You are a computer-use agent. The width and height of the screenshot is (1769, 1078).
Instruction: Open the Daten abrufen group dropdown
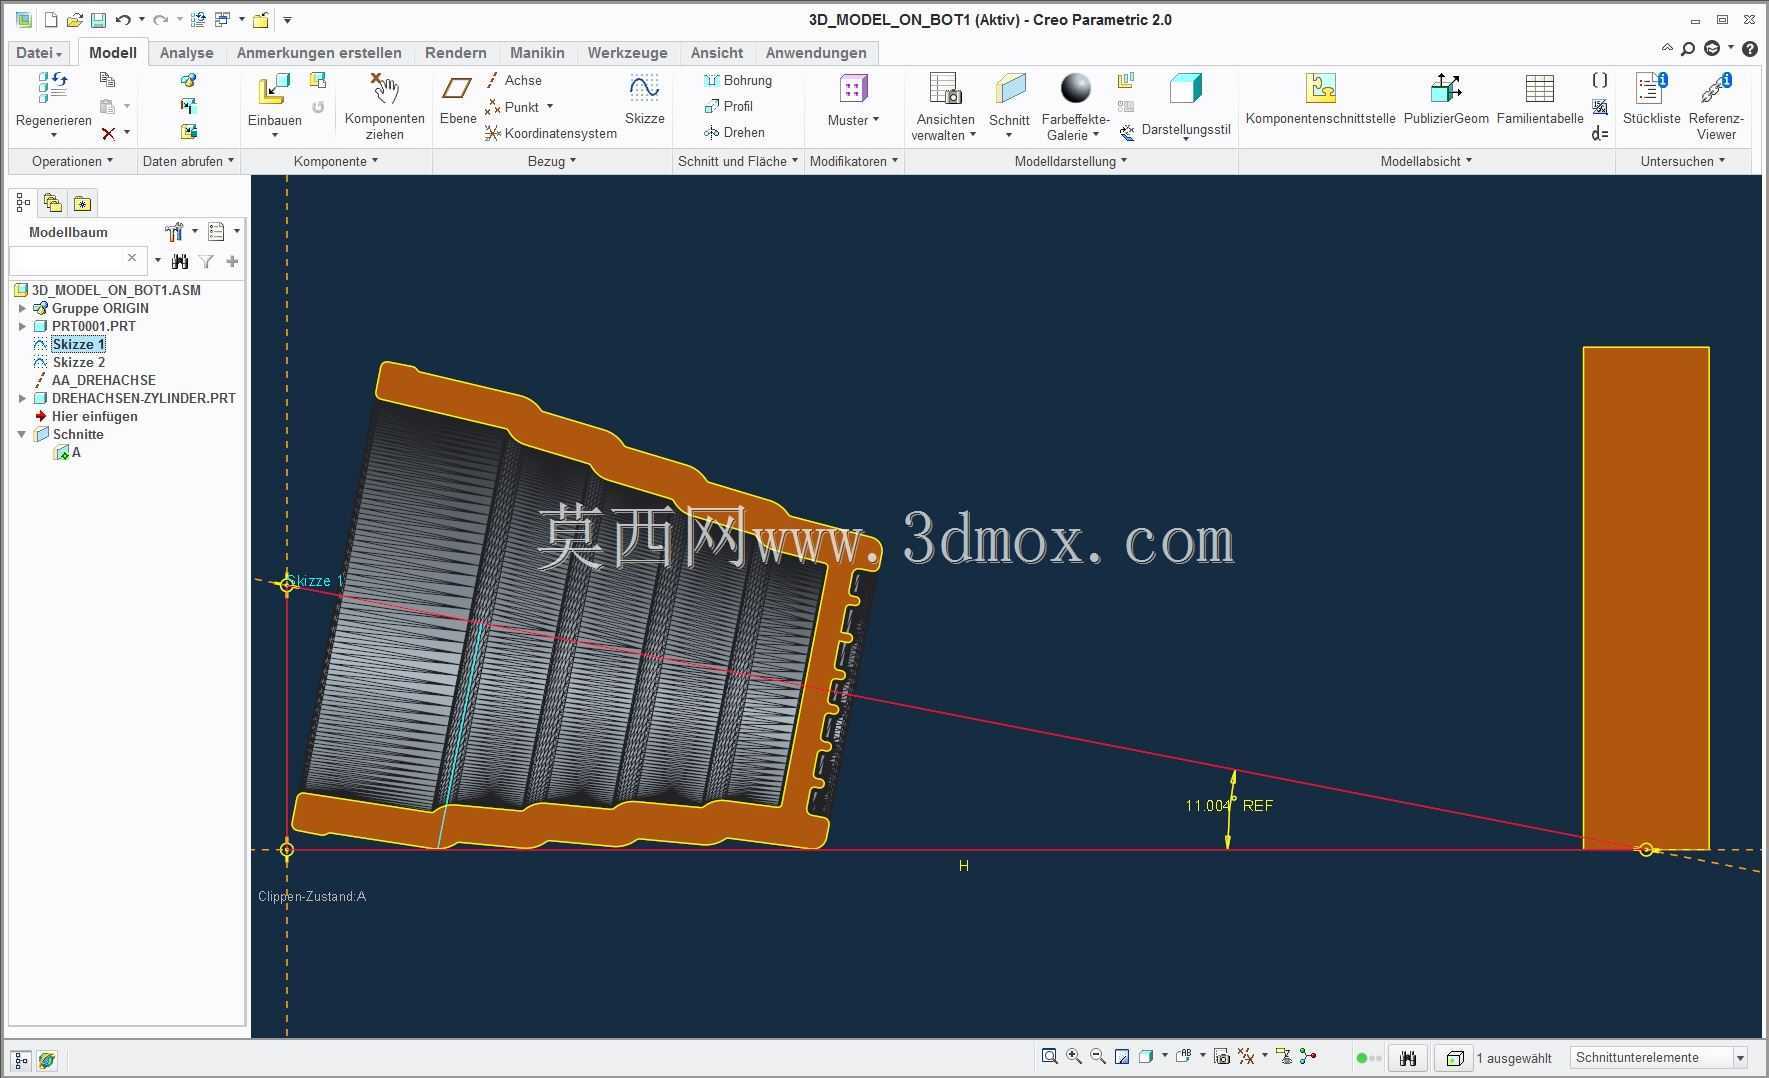pyautogui.click(x=188, y=161)
